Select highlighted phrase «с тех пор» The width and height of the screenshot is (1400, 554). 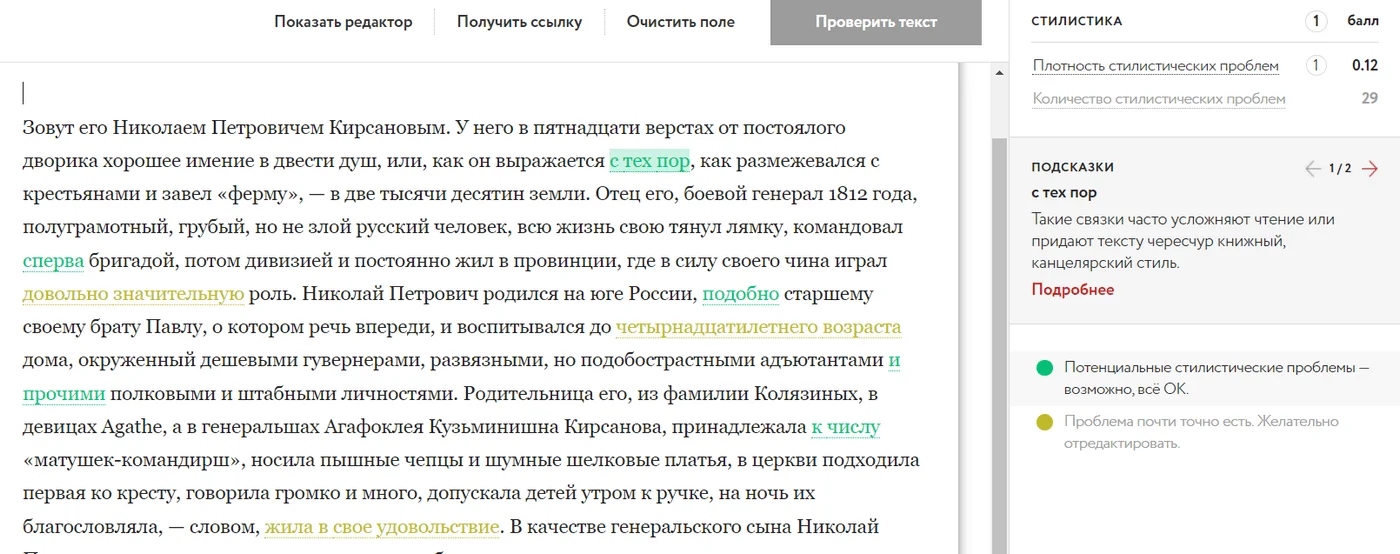tap(650, 161)
